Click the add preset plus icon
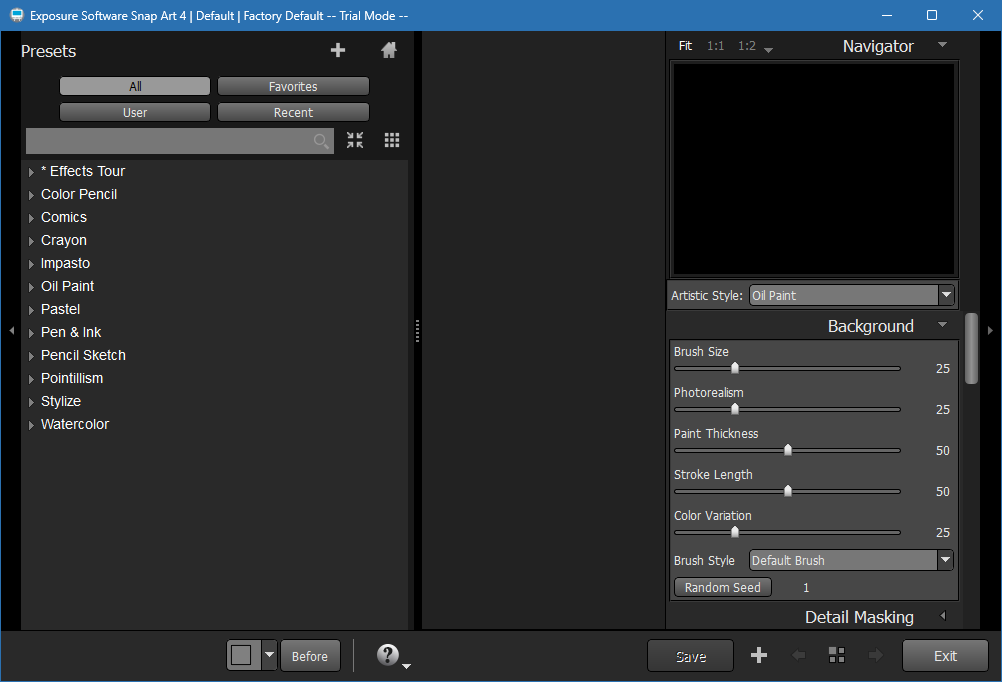1002x682 pixels. [338, 51]
